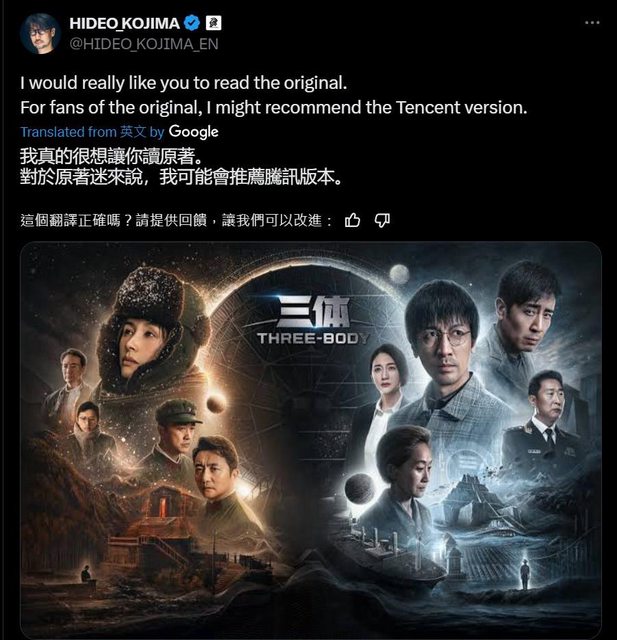
Task: Click the translation feedback prompt text
Action: [x=176, y=220]
